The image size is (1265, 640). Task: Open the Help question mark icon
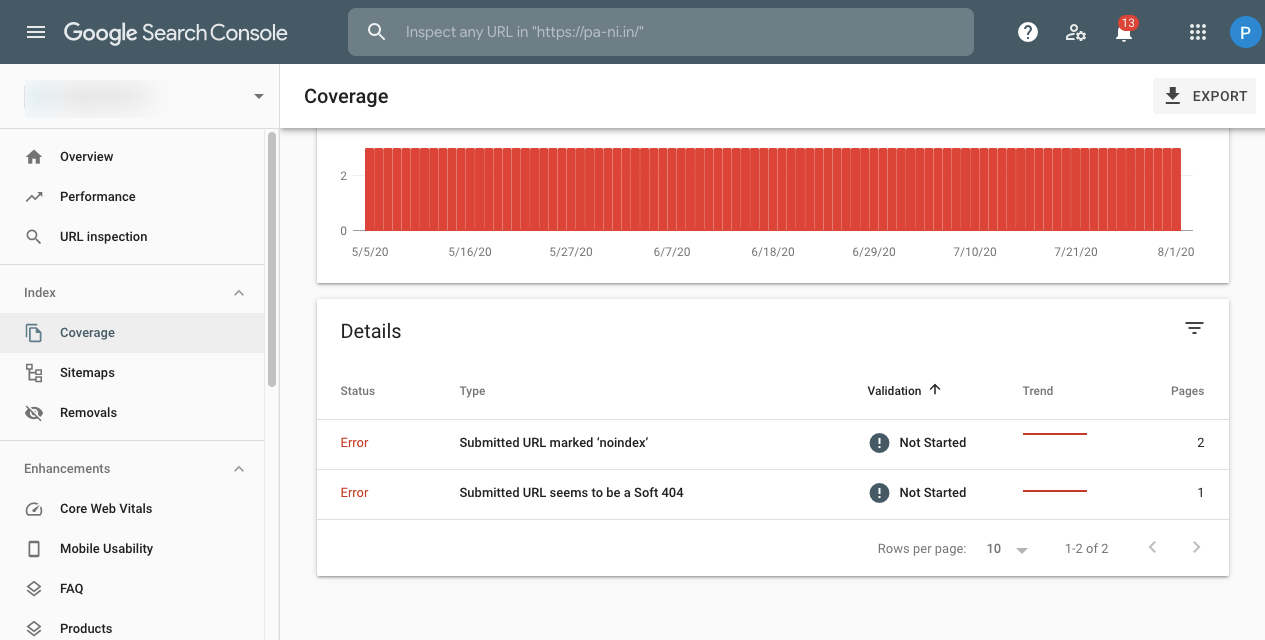[1027, 32]
